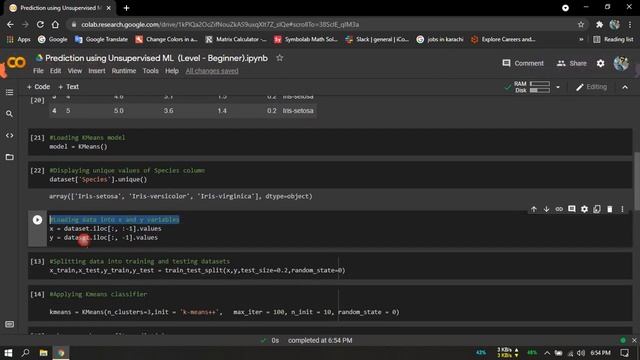Screen dimensions: 640x360
Task: Delete the selected cell with trash icon
Action: [x=609, y=209]
